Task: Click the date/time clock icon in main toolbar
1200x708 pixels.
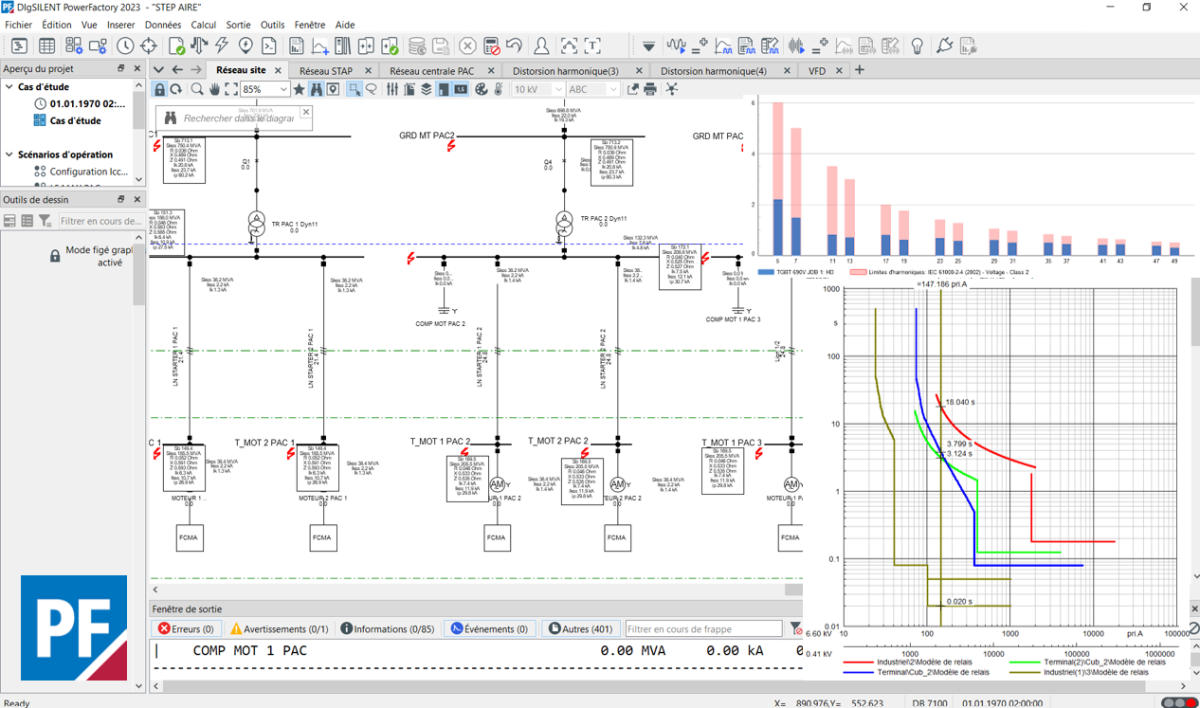Action: coord(125,45)
